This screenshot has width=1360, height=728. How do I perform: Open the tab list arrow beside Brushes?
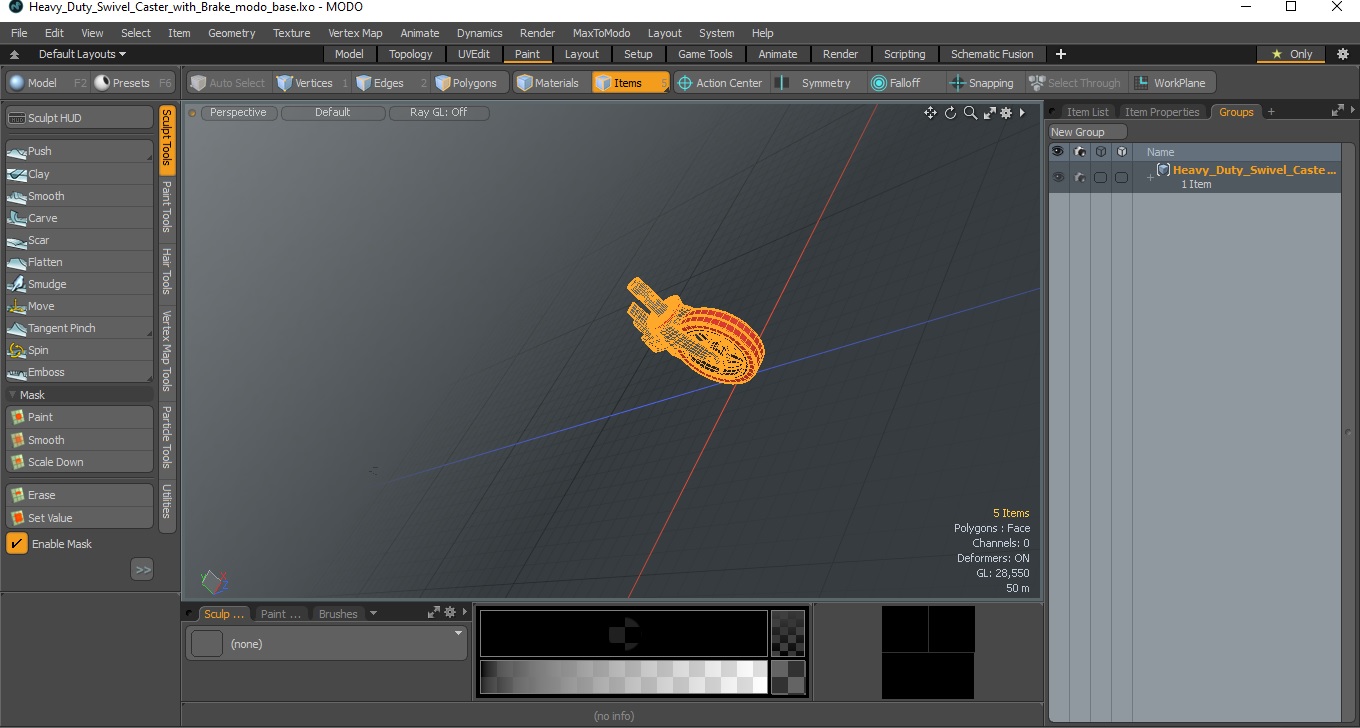373,614
